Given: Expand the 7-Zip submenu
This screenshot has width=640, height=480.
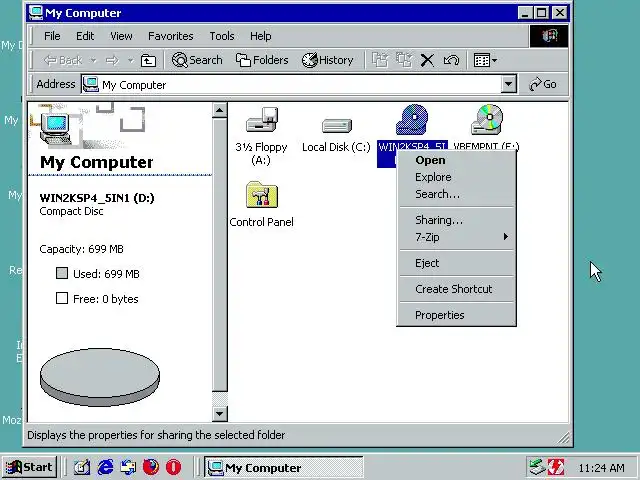Looking at the screenshot, I should pyautogui.click(x=456, y=237).
